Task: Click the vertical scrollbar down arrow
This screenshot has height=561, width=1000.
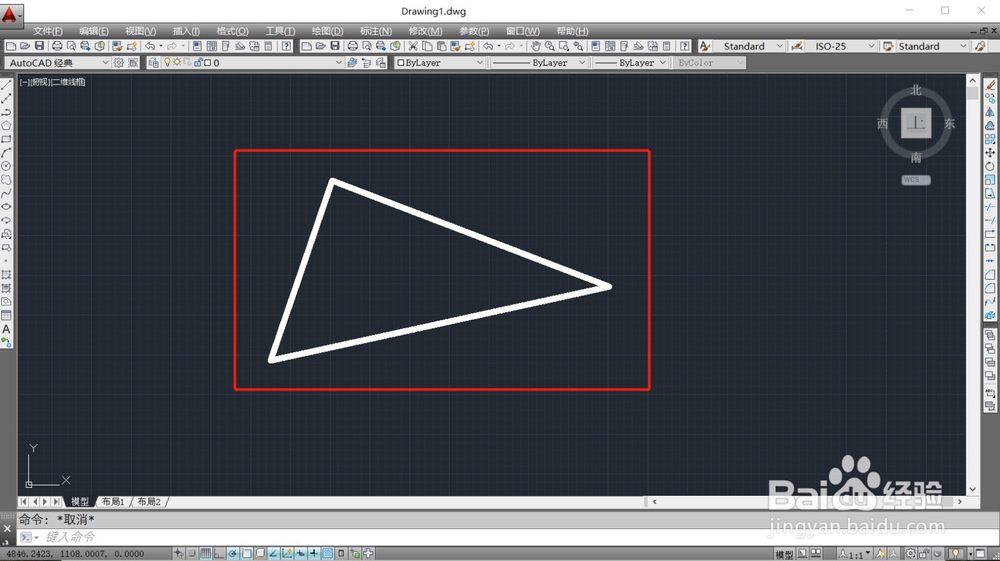Action: [x=973, y=490]
